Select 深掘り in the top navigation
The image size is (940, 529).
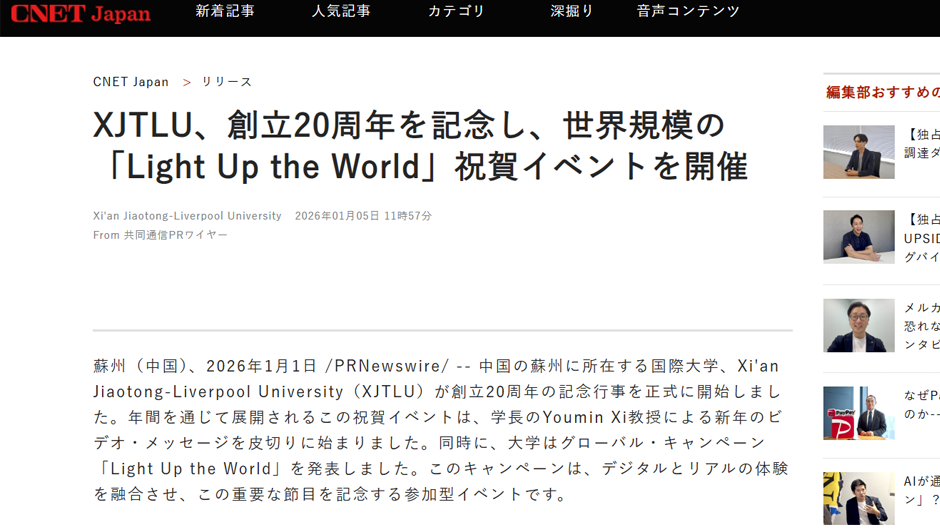click(x=572, y=12)
